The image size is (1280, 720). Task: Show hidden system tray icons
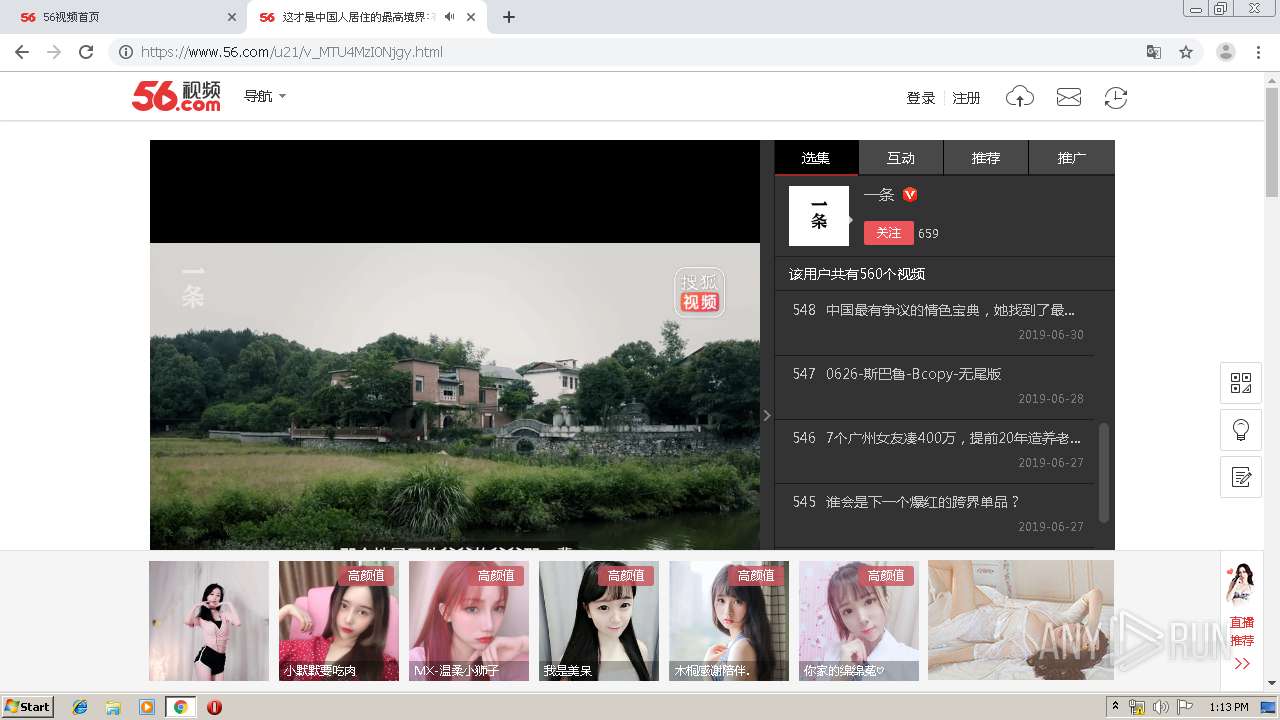1116,707
